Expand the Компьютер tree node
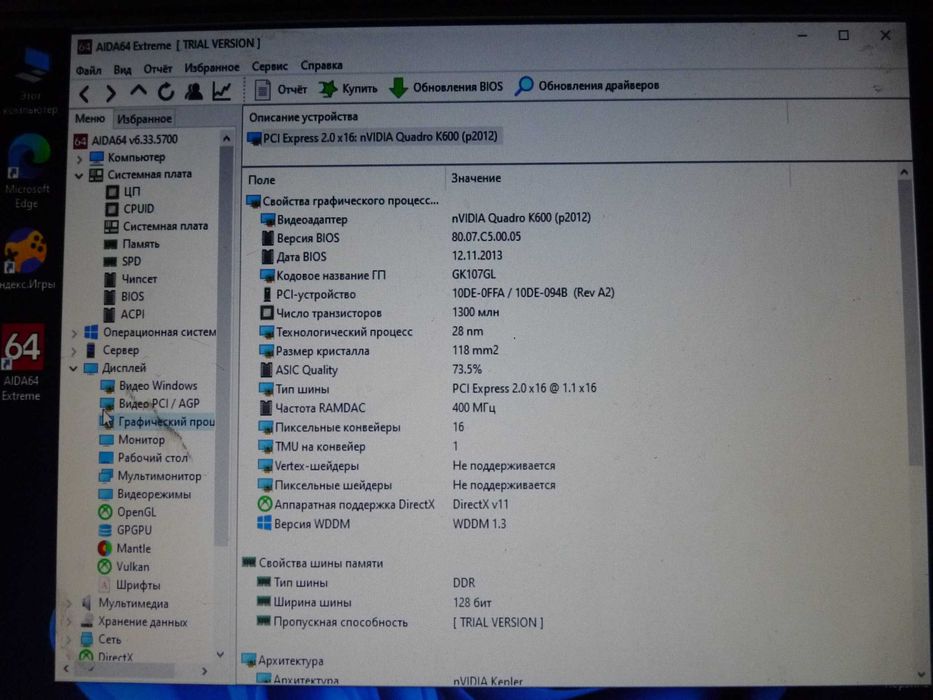This screenshot has width=933, height=700. coord(79,159)
